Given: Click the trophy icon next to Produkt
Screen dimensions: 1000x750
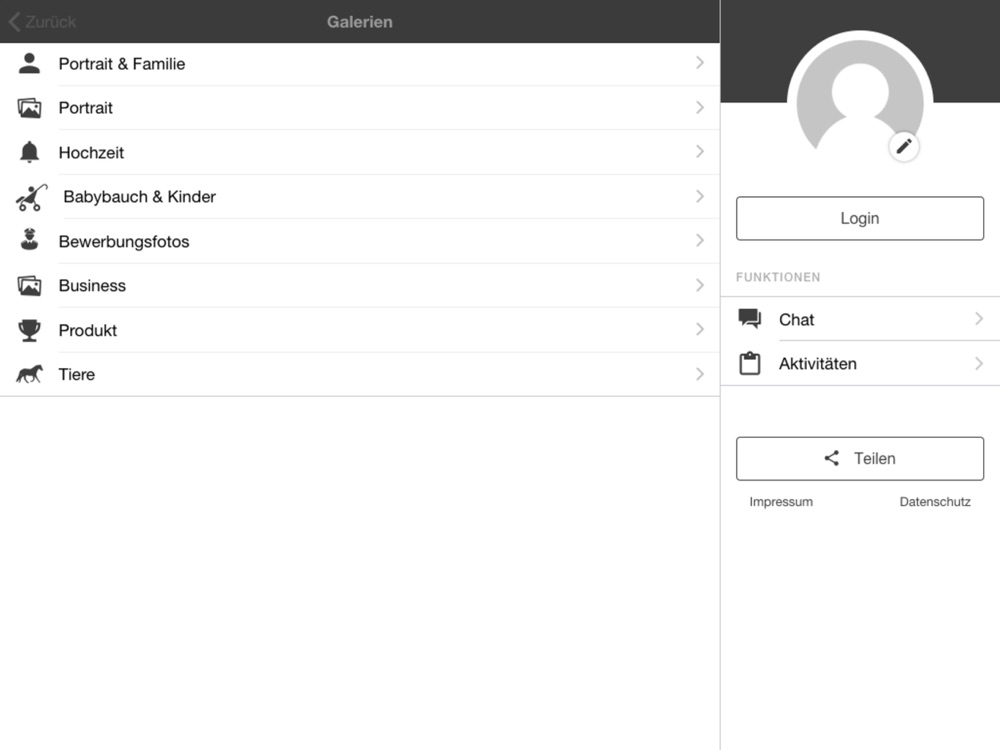Looking at the screenshot, I should [x=29, y=330].
